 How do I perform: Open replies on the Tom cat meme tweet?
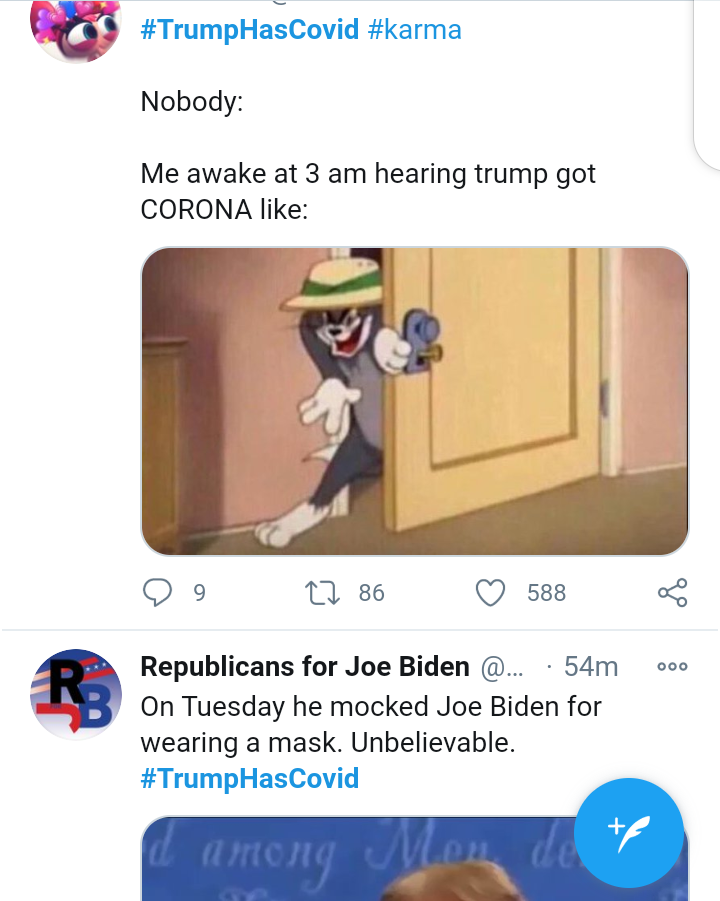pyautogui.click(x=157, y=592)
